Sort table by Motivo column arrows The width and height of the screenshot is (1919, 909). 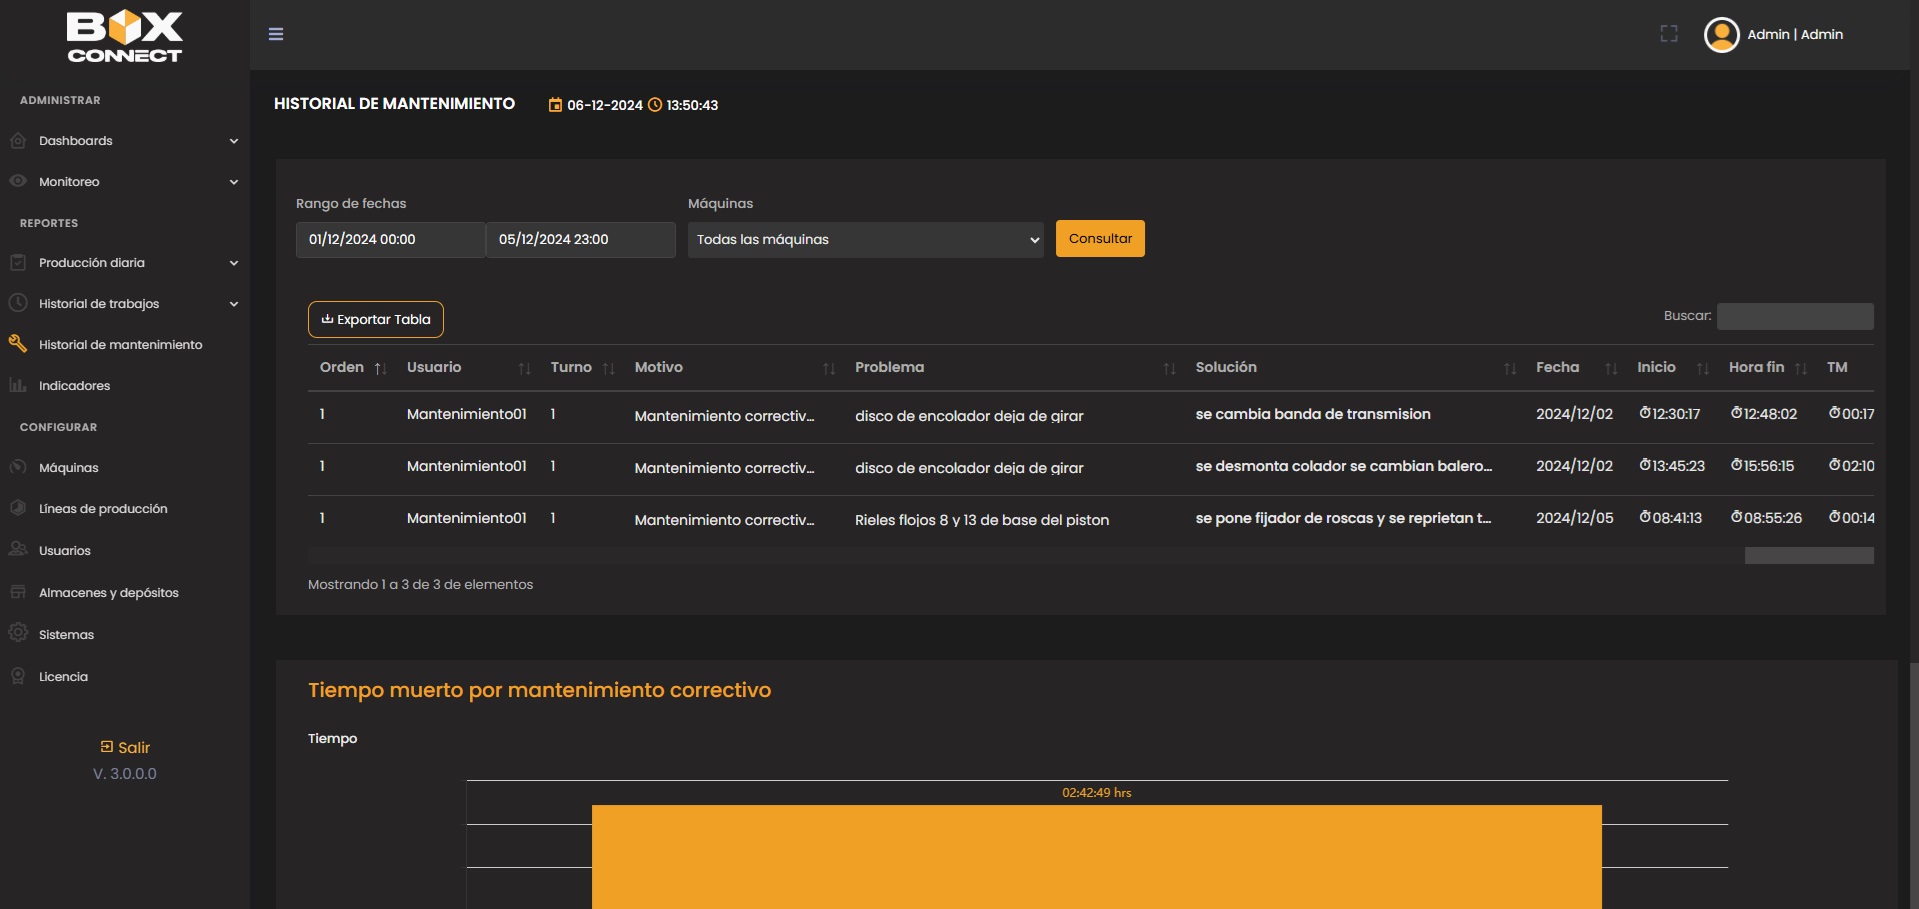(828, 369)
